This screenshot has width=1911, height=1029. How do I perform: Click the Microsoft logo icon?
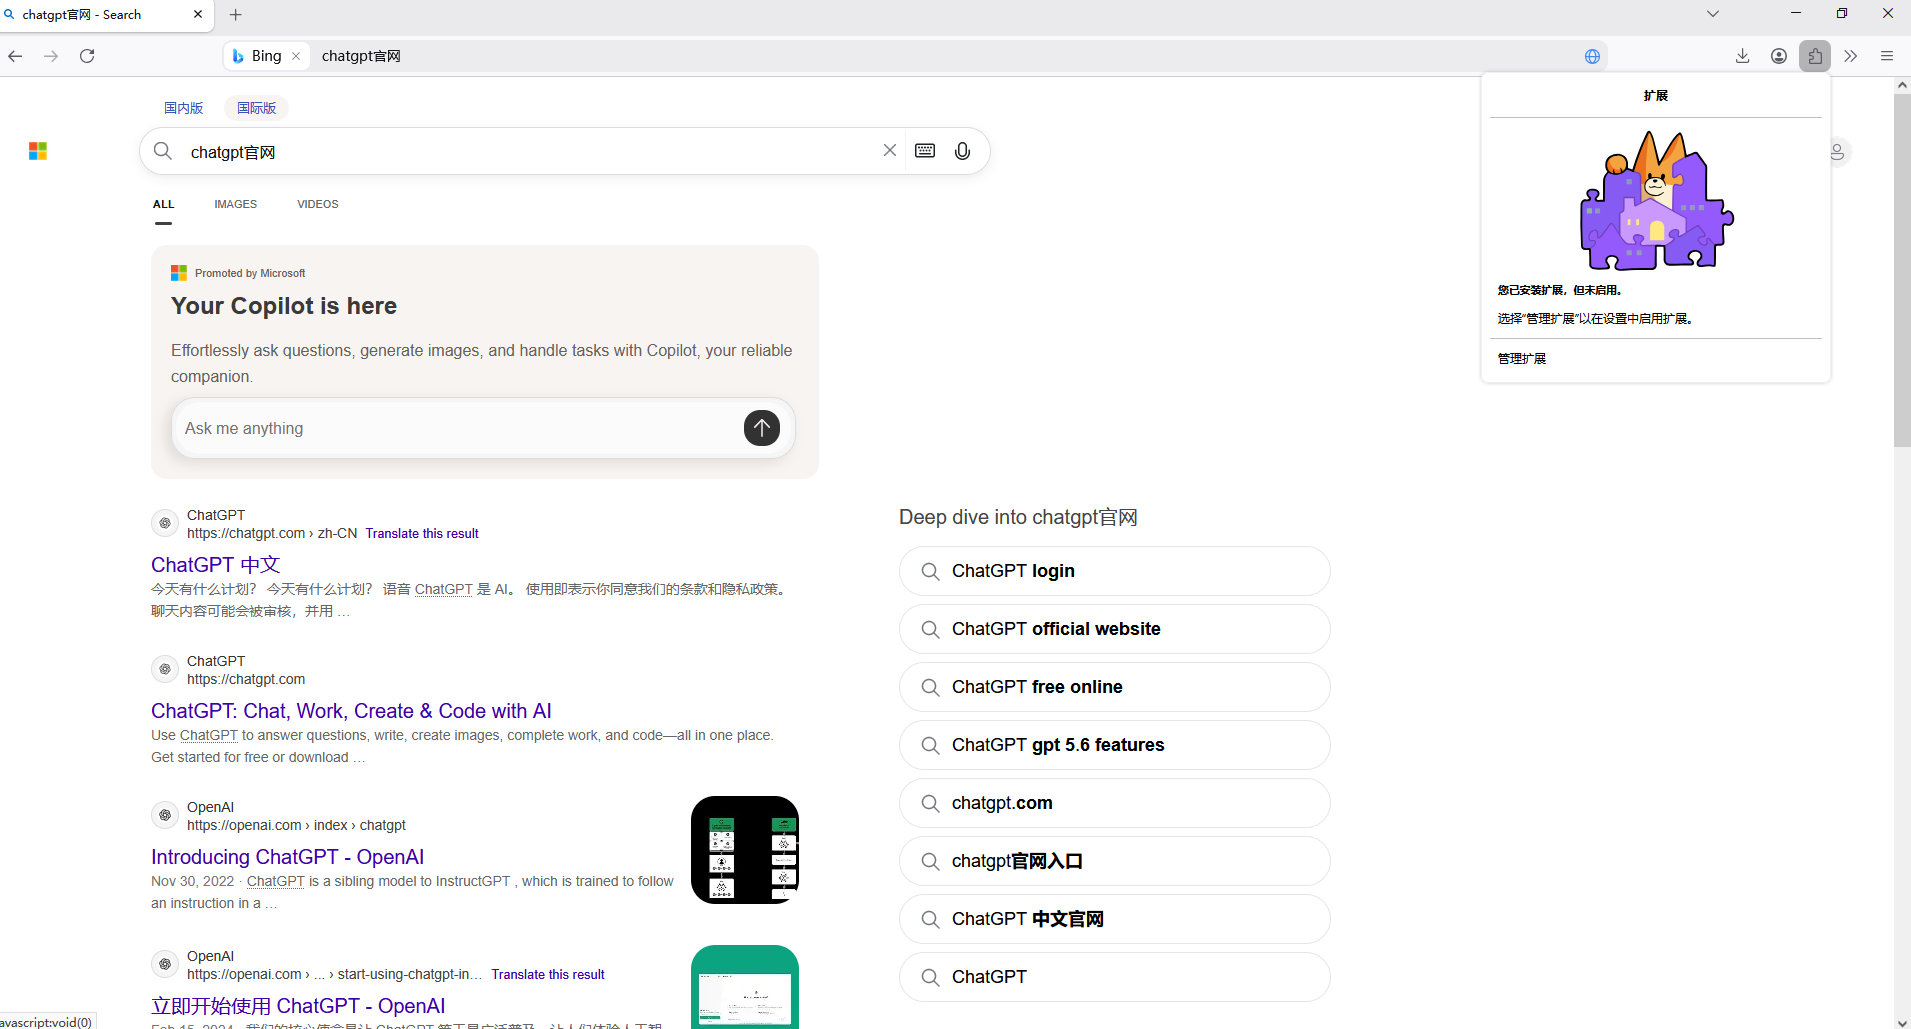[38, 151]
